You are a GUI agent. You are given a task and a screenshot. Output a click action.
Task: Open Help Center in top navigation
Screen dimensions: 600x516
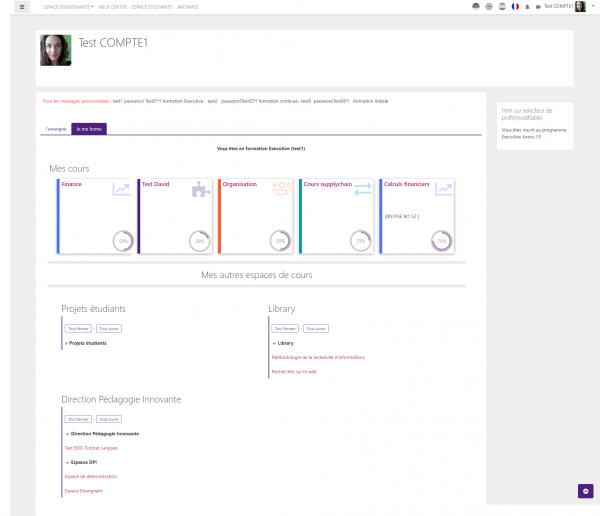coord(112,7)
